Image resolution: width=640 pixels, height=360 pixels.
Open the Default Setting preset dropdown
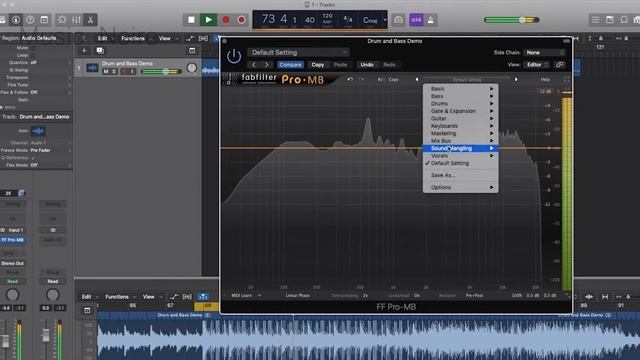pos(298,52)
